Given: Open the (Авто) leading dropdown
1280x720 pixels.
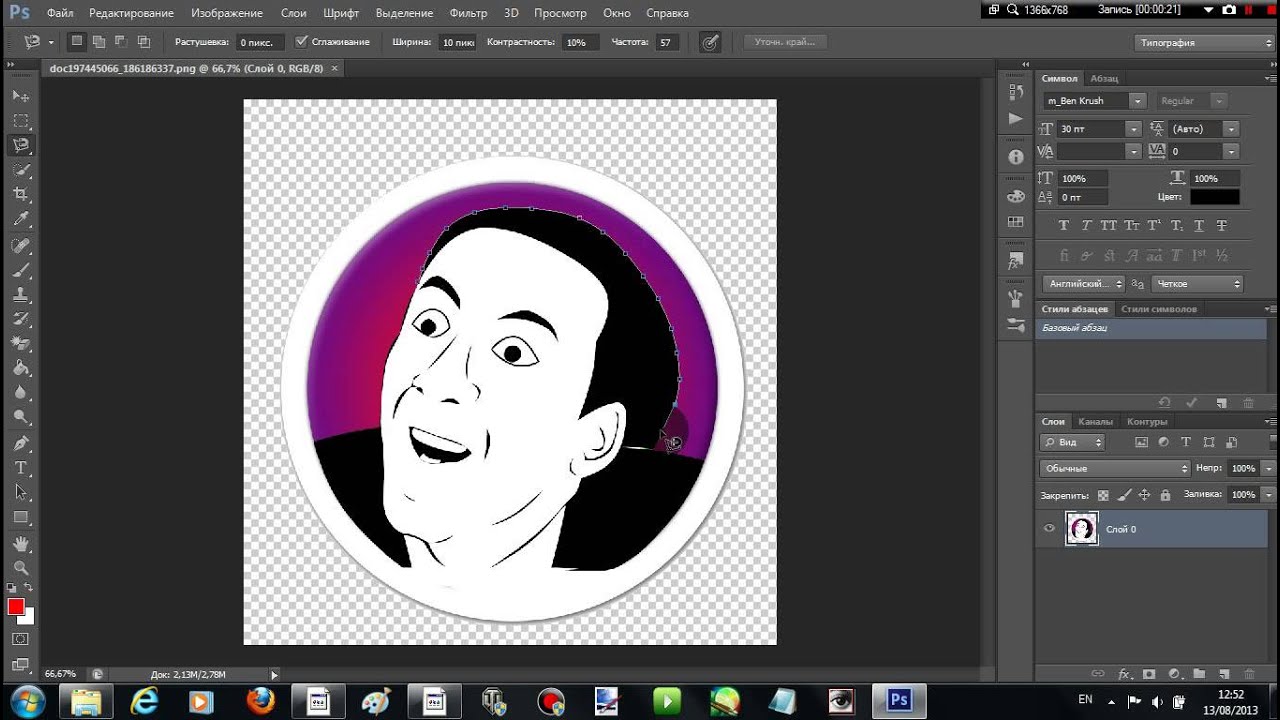Looking at the screenshot, I should pyautogui.click(x=1231, y=129).
